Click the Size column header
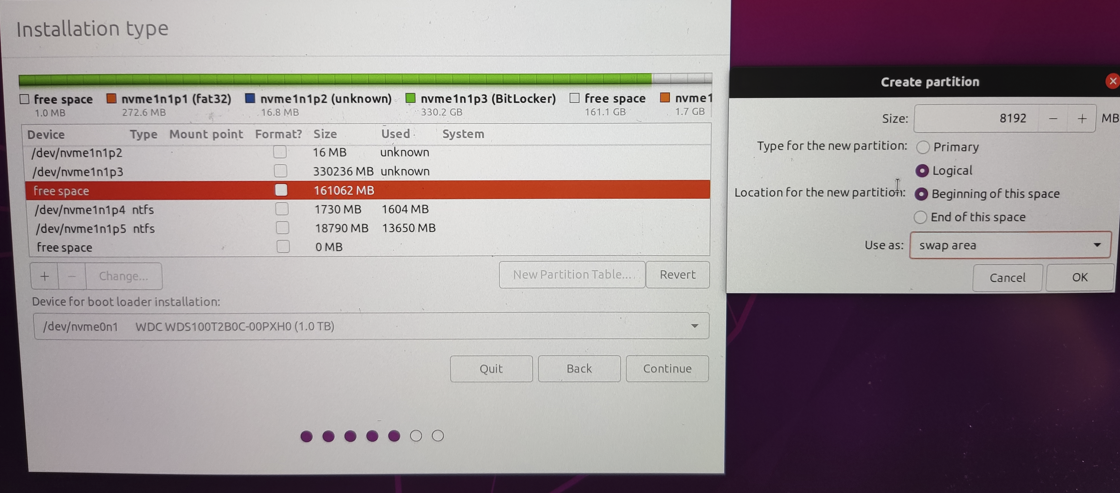This screenshot has height=493, width=1120. tap(325, 134)
